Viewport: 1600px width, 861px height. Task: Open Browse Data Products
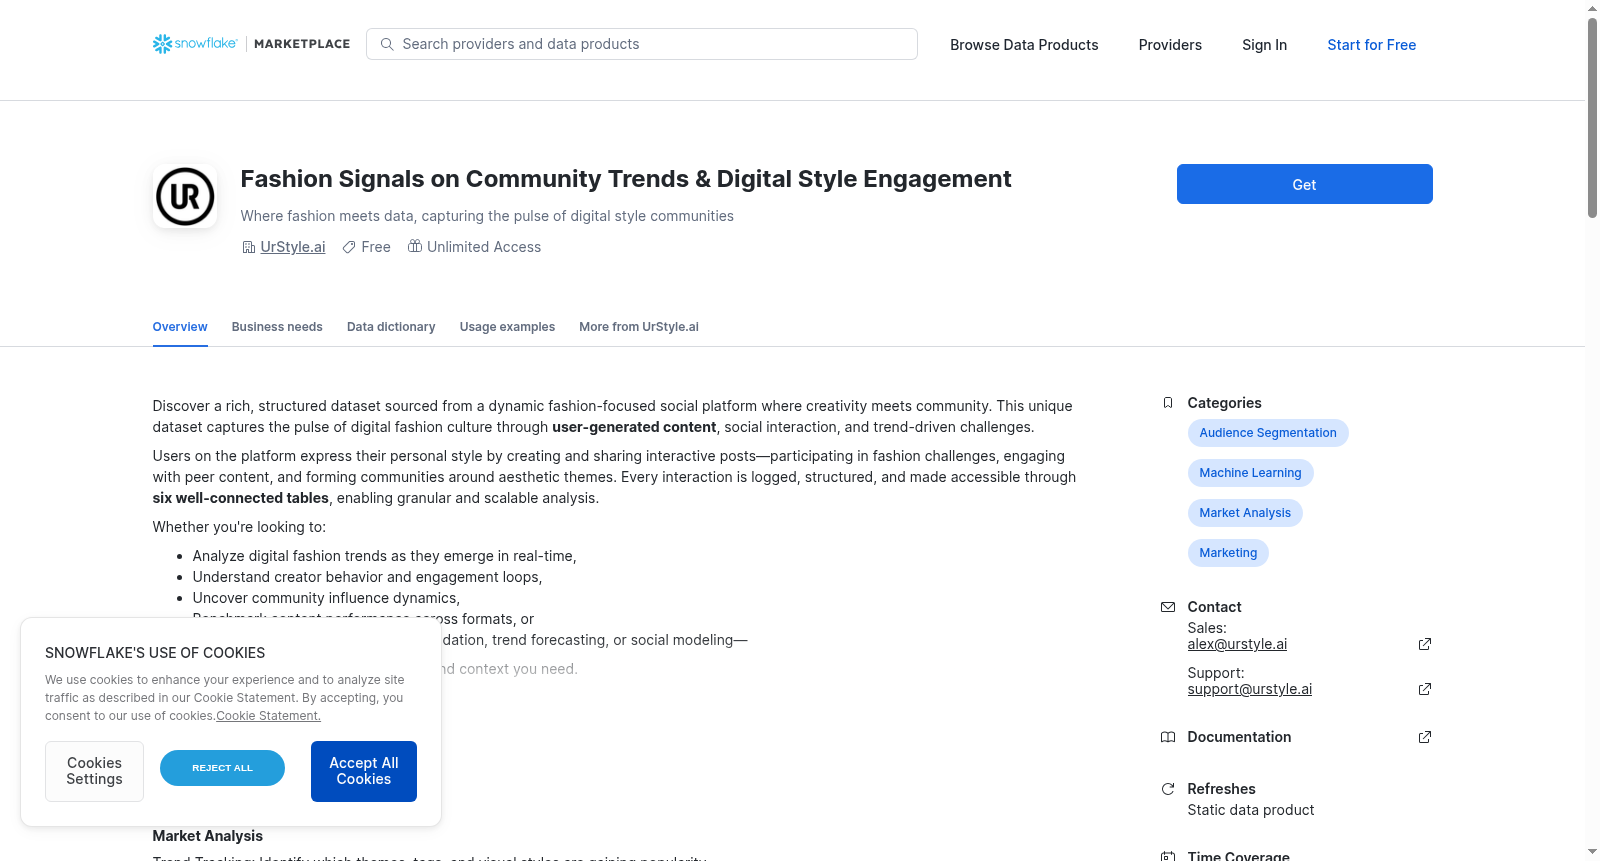[1024, 45]
